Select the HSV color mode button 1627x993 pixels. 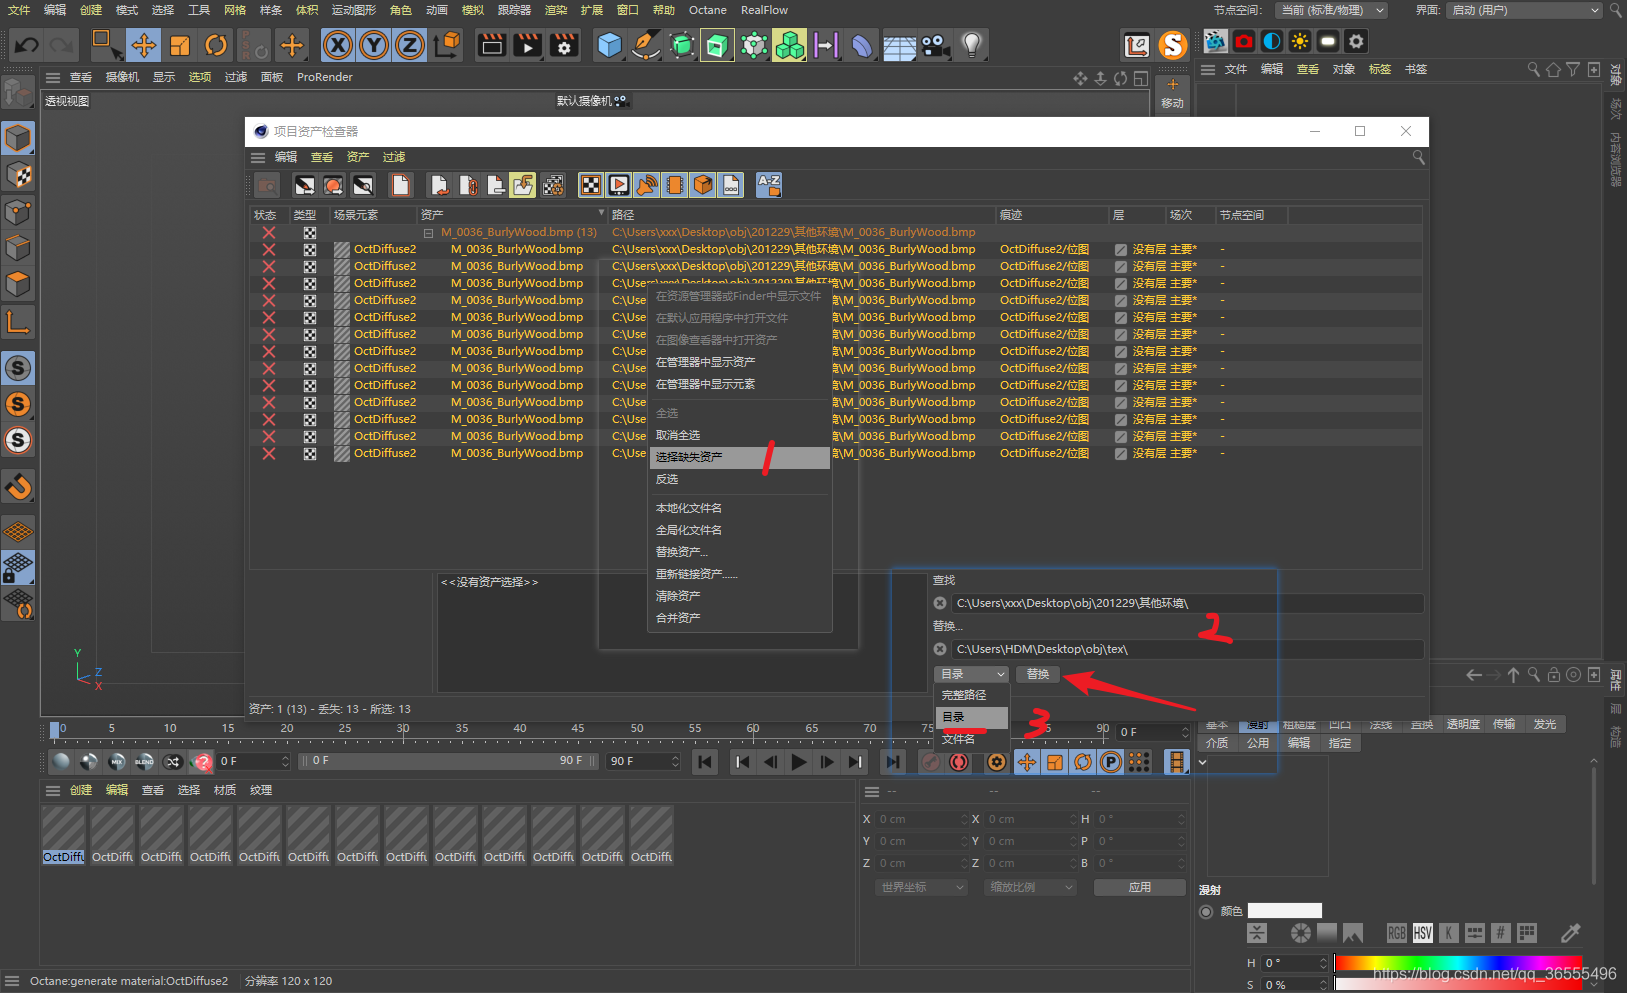pyautogui.click(x=1423, y=933)
